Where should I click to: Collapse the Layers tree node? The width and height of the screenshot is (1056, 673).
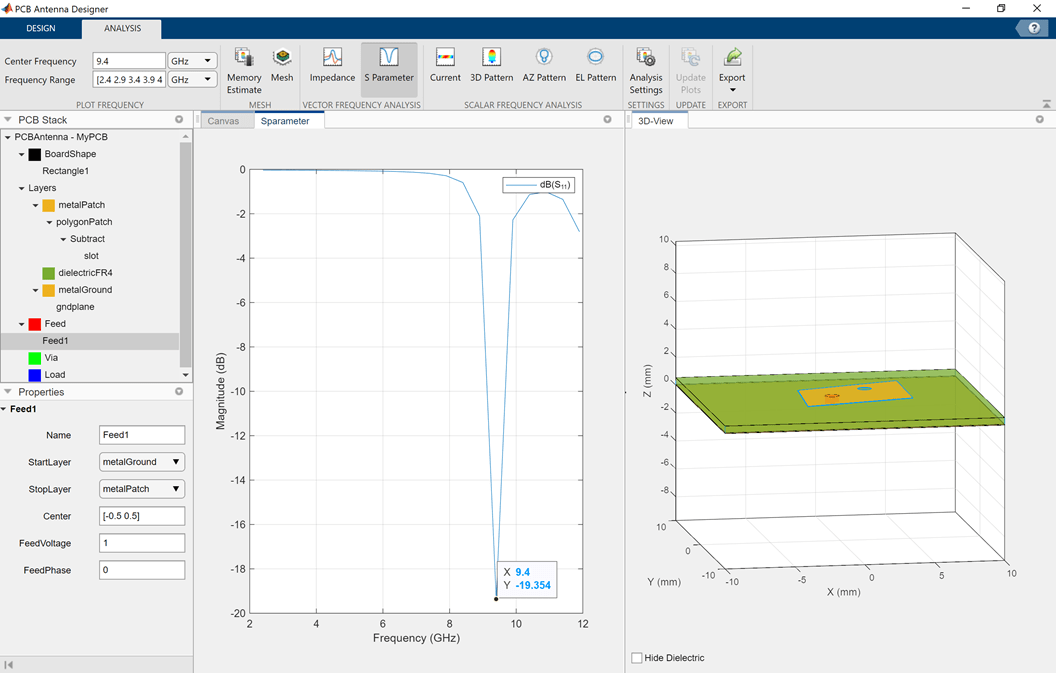coord(22,188)
